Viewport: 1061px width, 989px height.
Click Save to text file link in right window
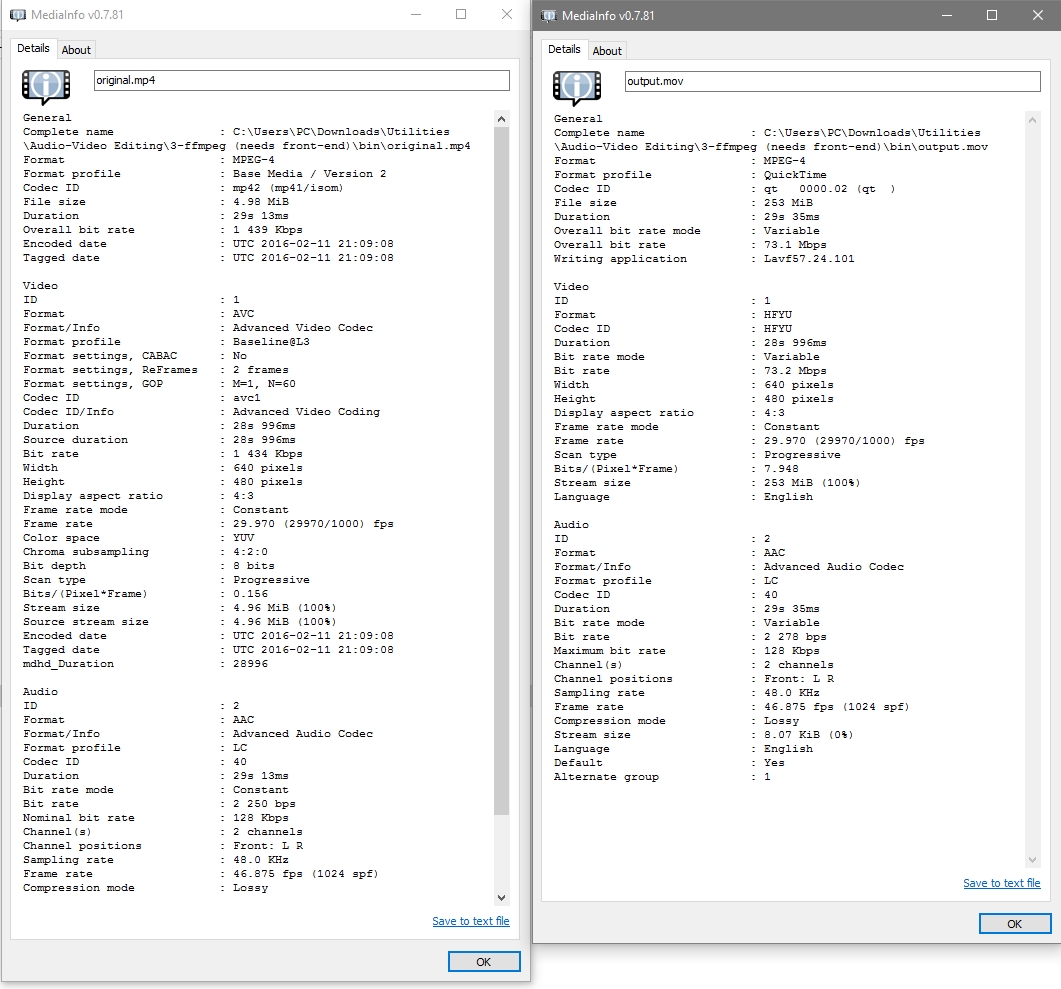tap(1001, 883)
